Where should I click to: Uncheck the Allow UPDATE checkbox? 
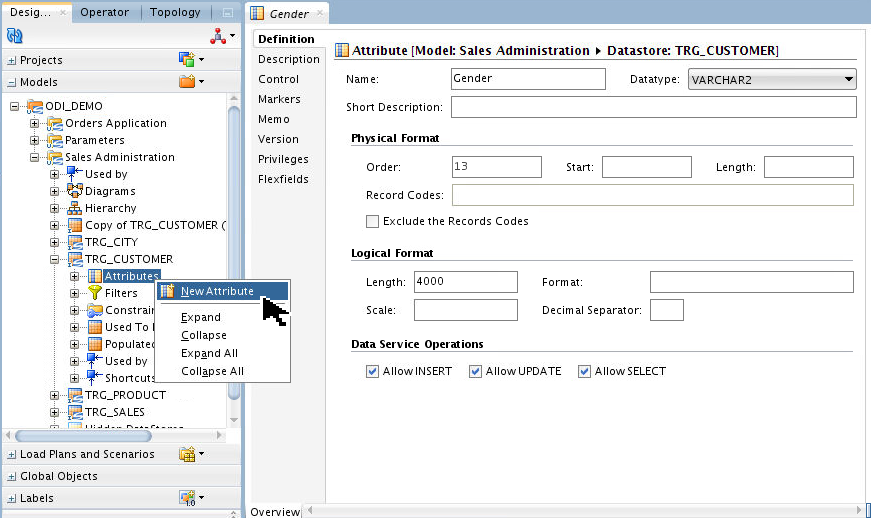[475, 371]
